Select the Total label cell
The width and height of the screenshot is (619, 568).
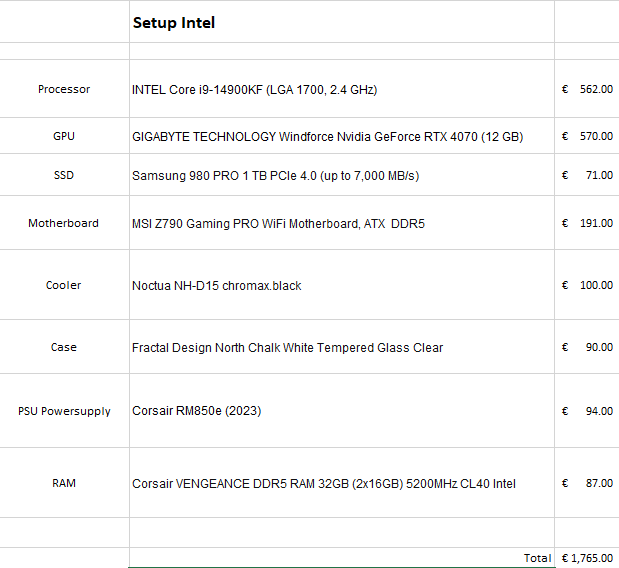pos(342,557)
